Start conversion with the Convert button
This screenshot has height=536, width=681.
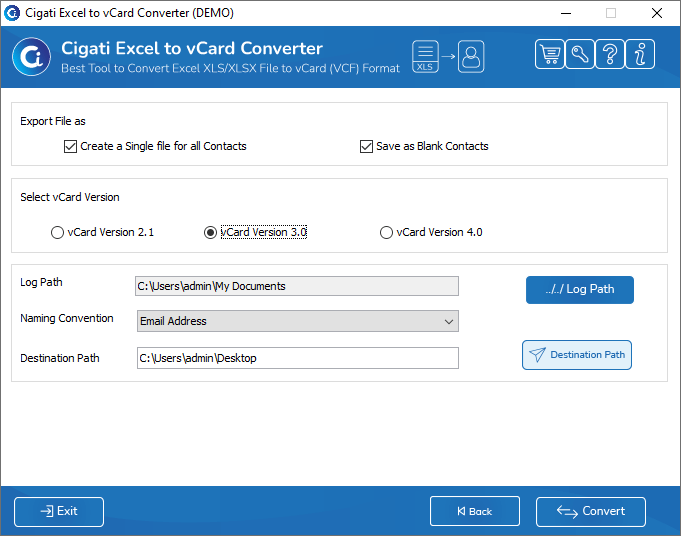click(x=590, y=512)
